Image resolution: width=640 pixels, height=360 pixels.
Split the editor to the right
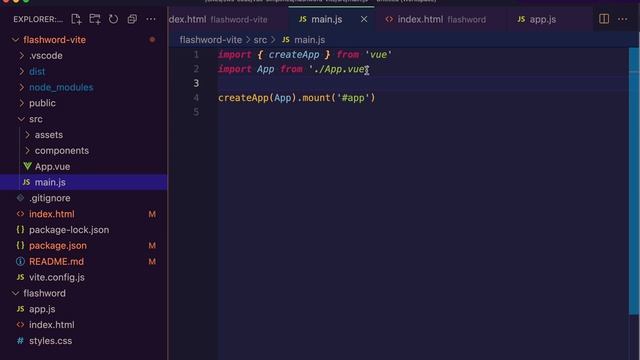(604, 19)
